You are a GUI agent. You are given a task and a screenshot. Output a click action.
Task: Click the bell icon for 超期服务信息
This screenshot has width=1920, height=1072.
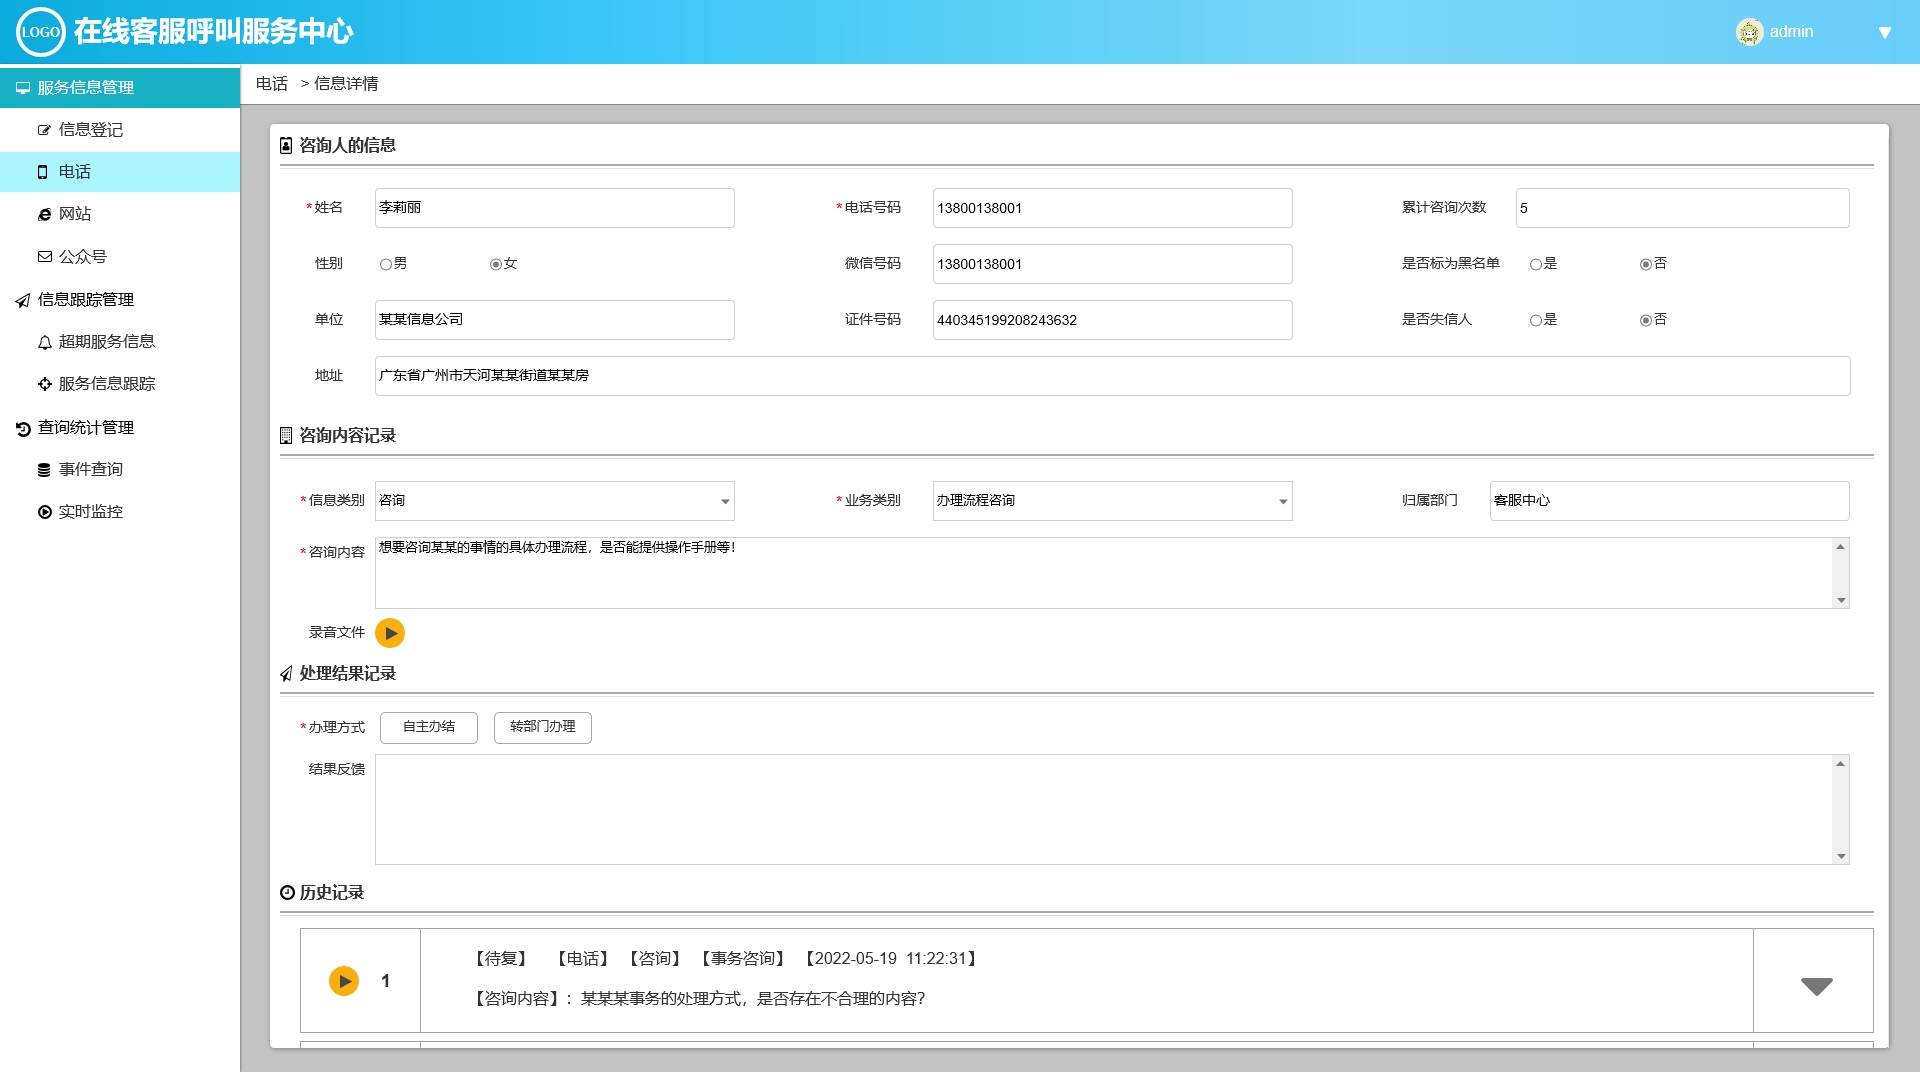[x=44, y=342]
